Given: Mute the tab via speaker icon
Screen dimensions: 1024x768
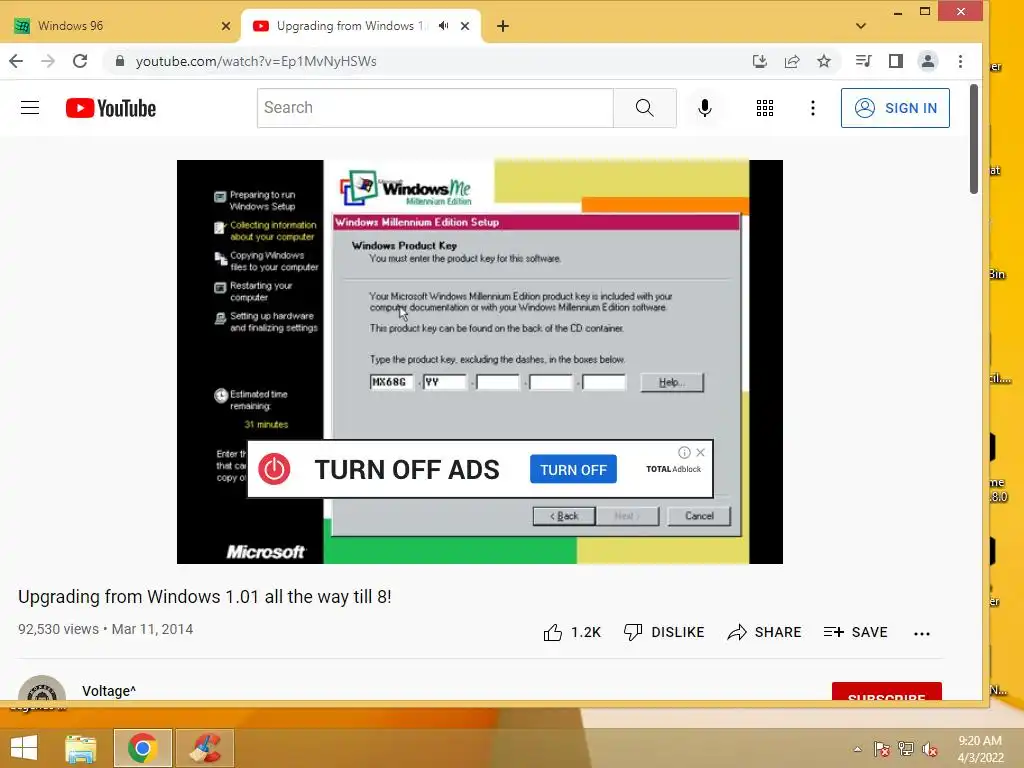Looking at the screenshot, I should 443,26.
